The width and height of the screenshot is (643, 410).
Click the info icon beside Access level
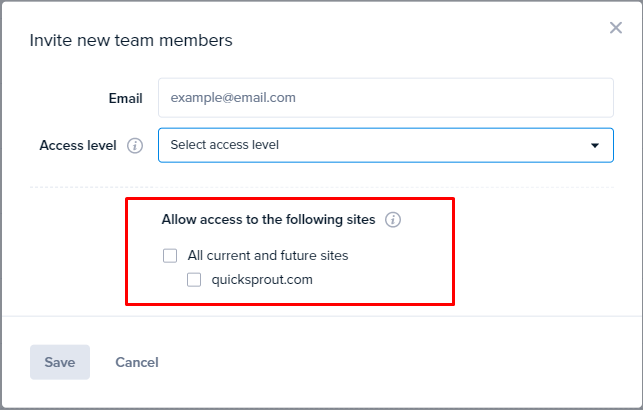pos(135,146)
